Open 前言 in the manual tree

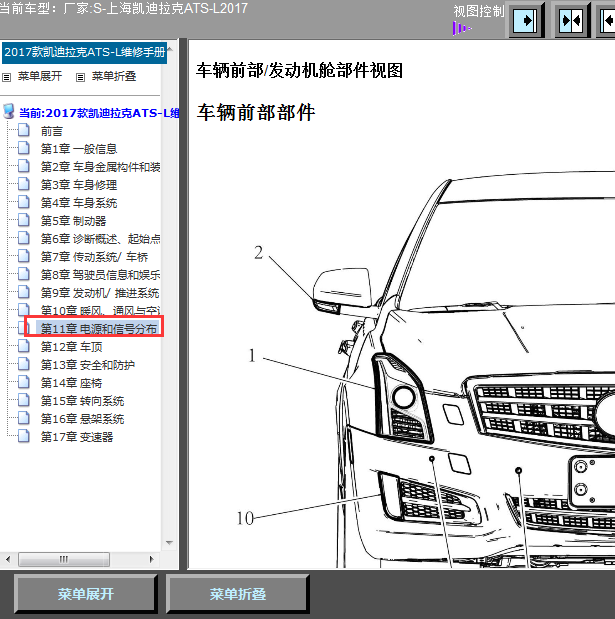[52, 131]
